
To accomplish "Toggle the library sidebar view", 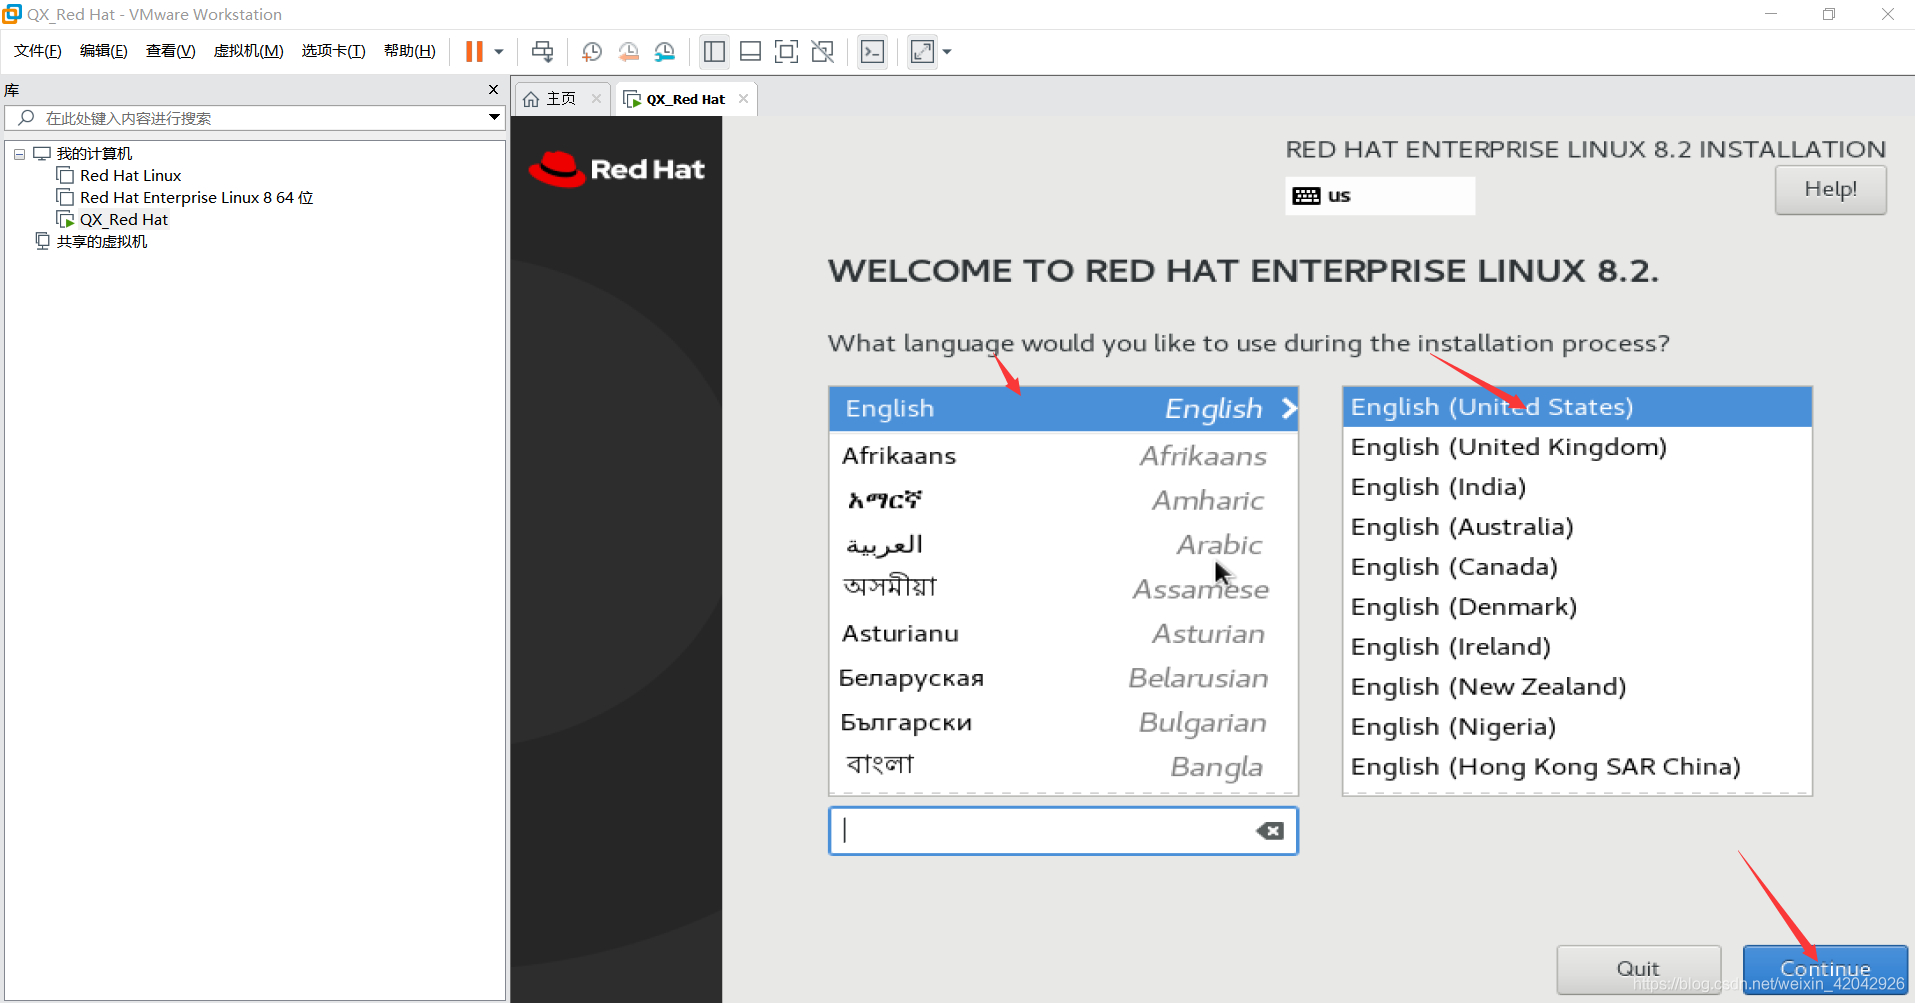I will point(714,52).
